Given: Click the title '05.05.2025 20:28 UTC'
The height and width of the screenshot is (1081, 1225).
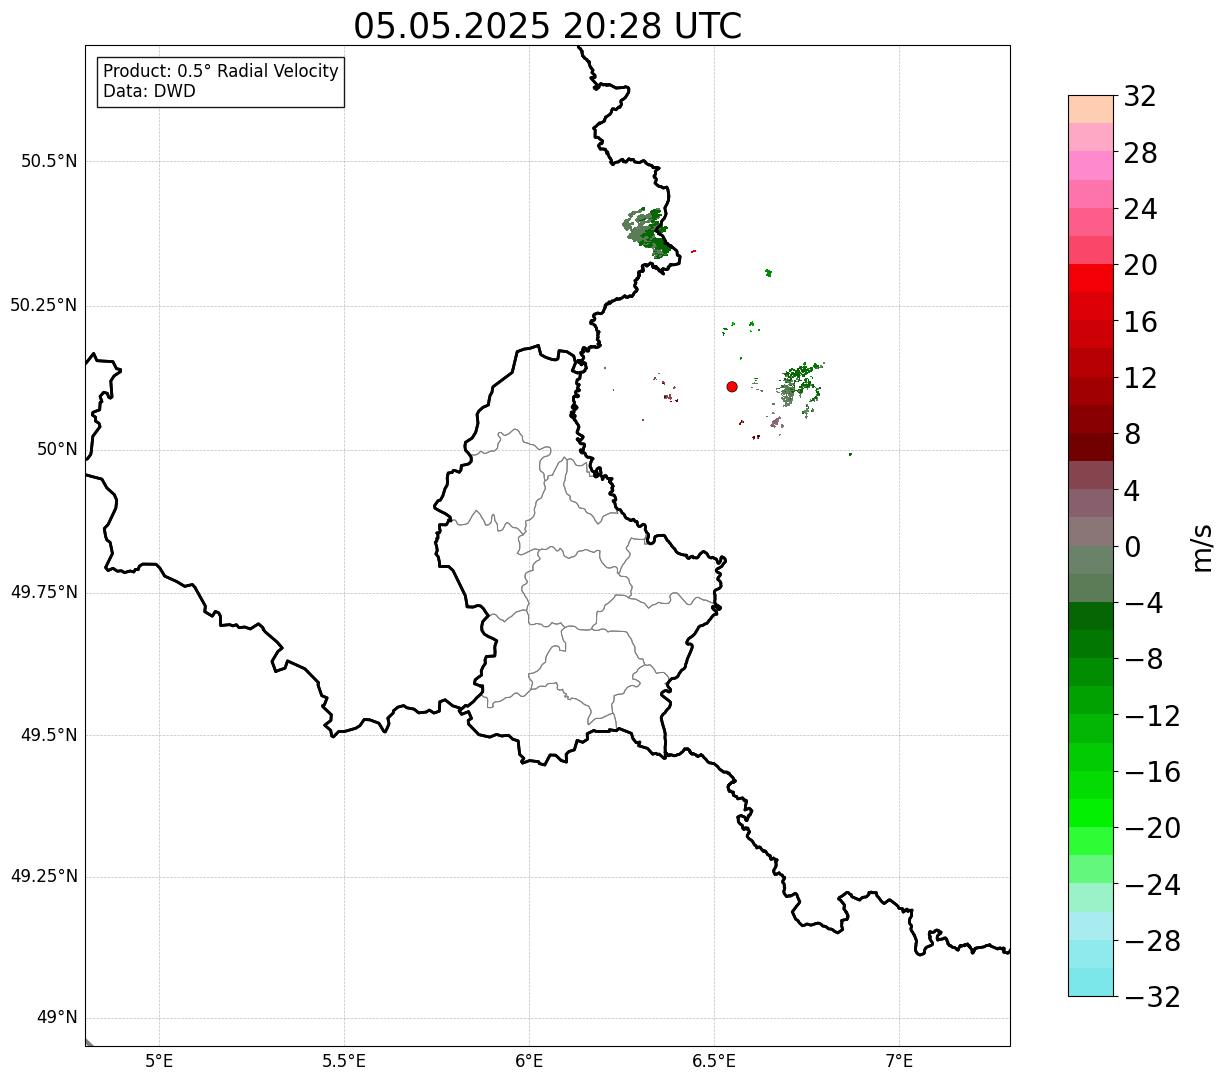Looking at the screenshot, I should 547,26.
